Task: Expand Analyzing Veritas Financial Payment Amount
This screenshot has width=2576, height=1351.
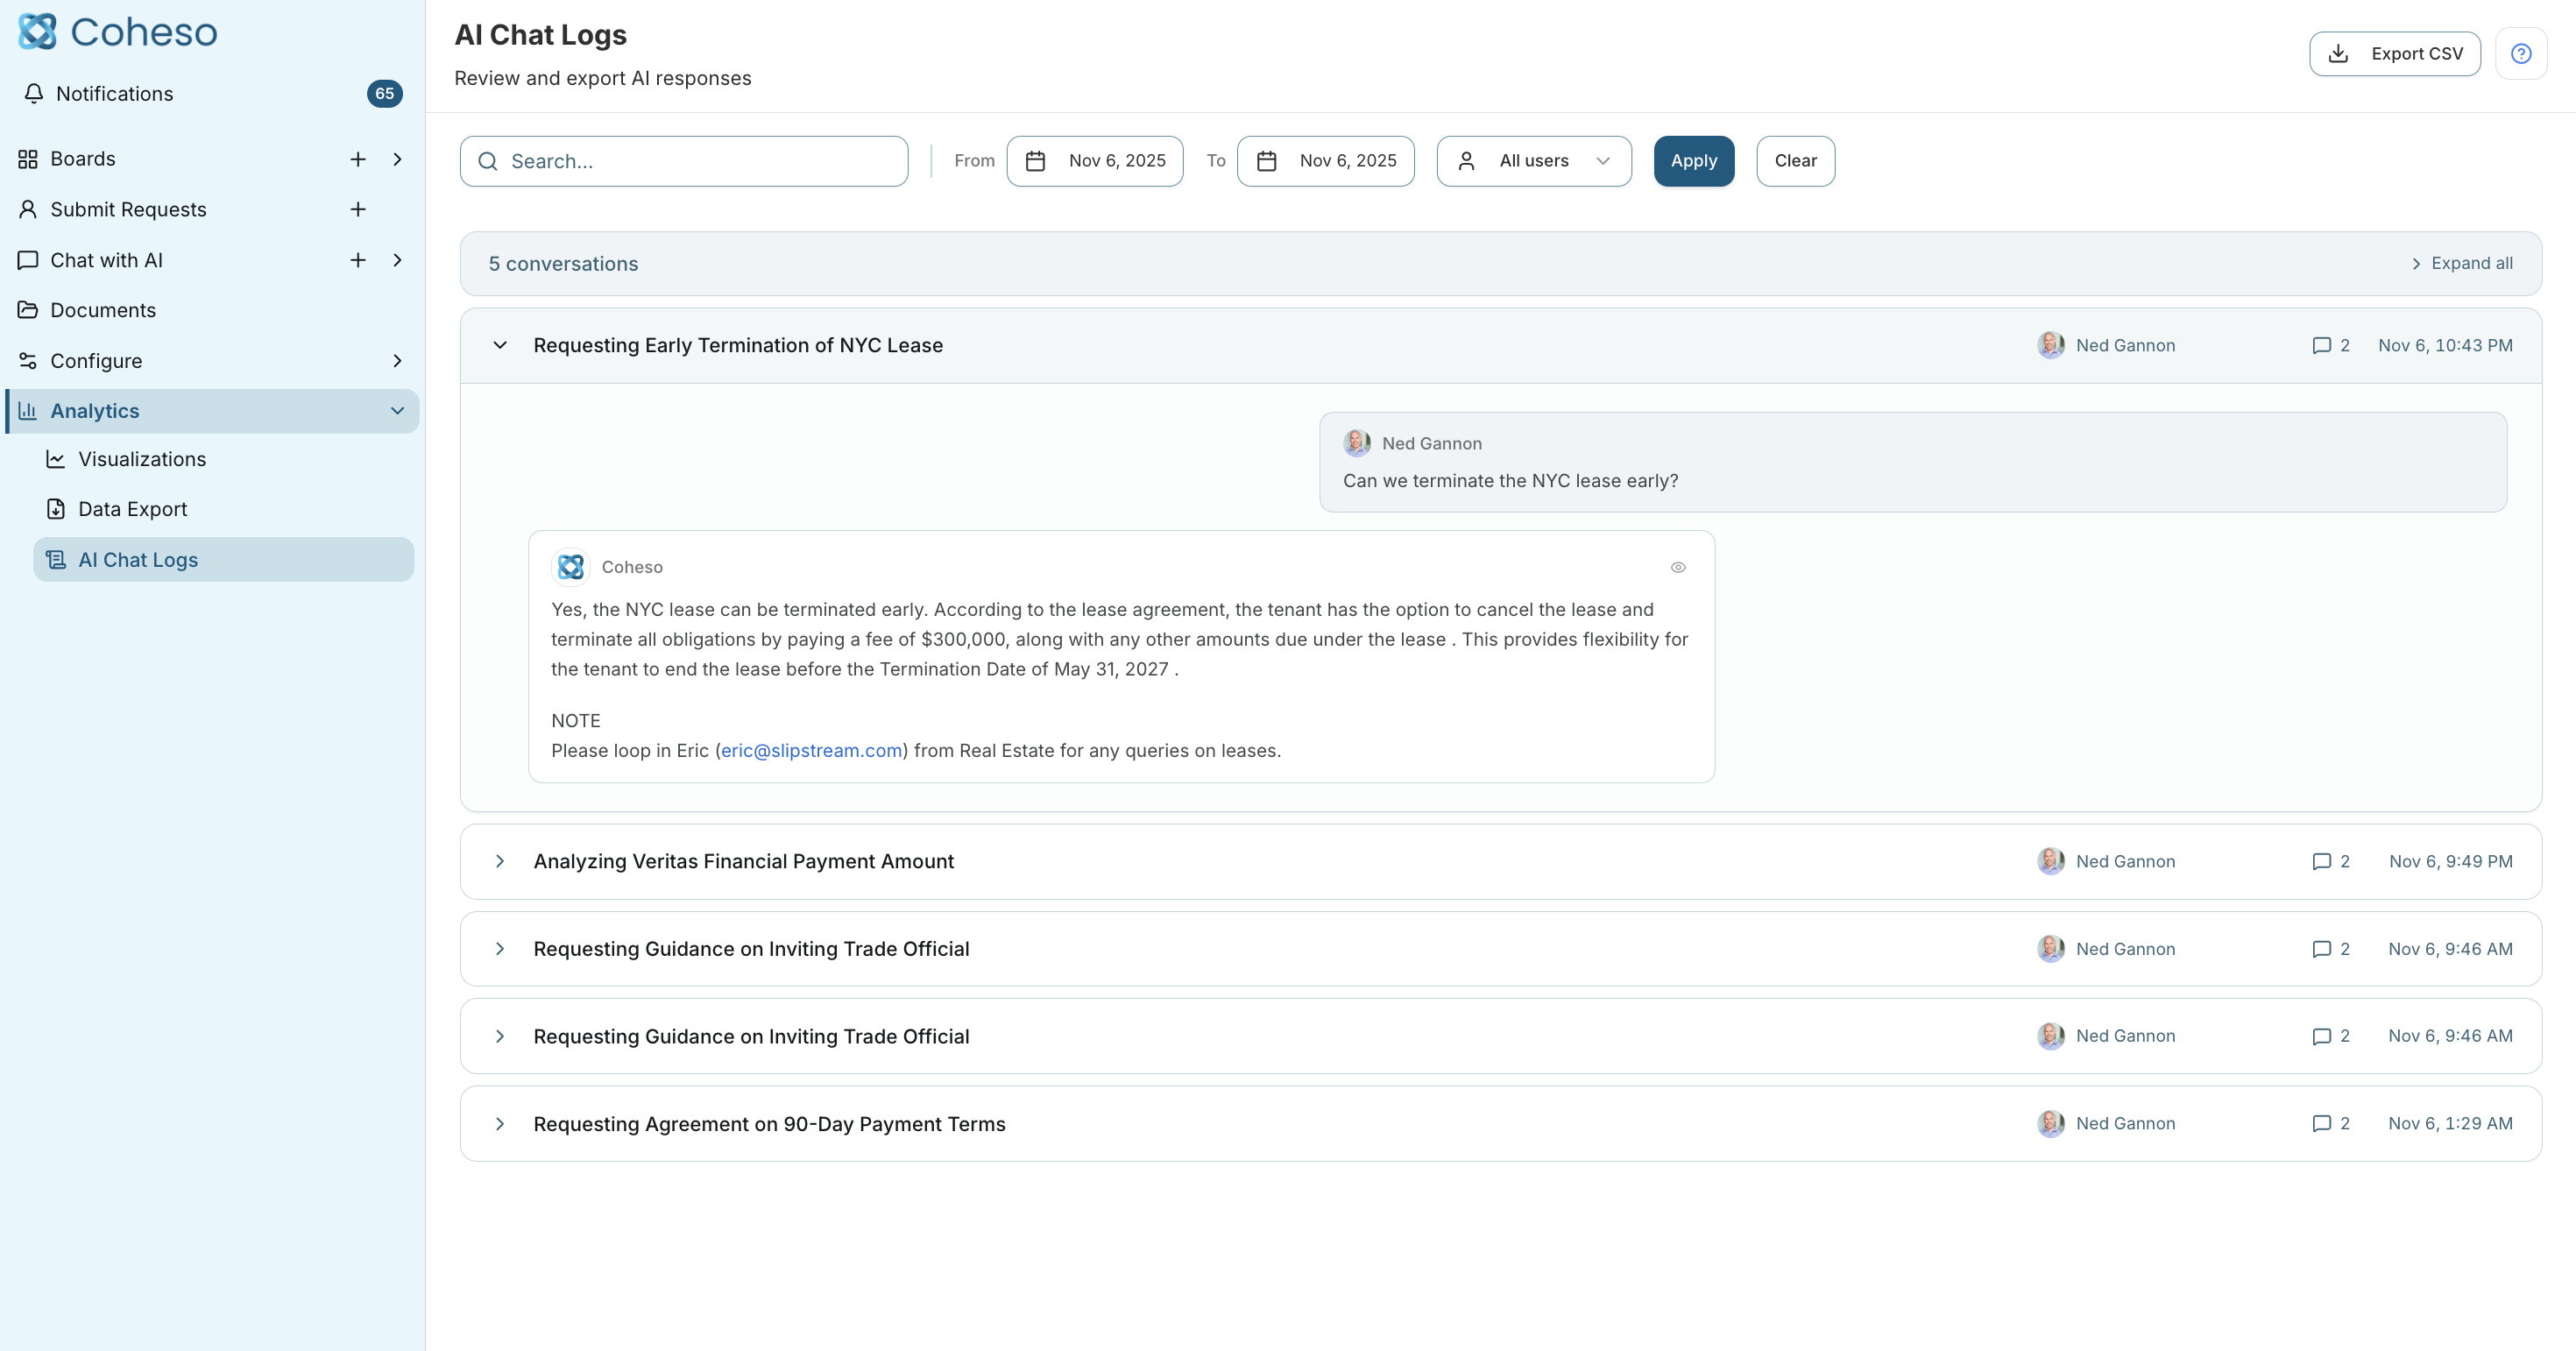Action: tap(500, 861)
